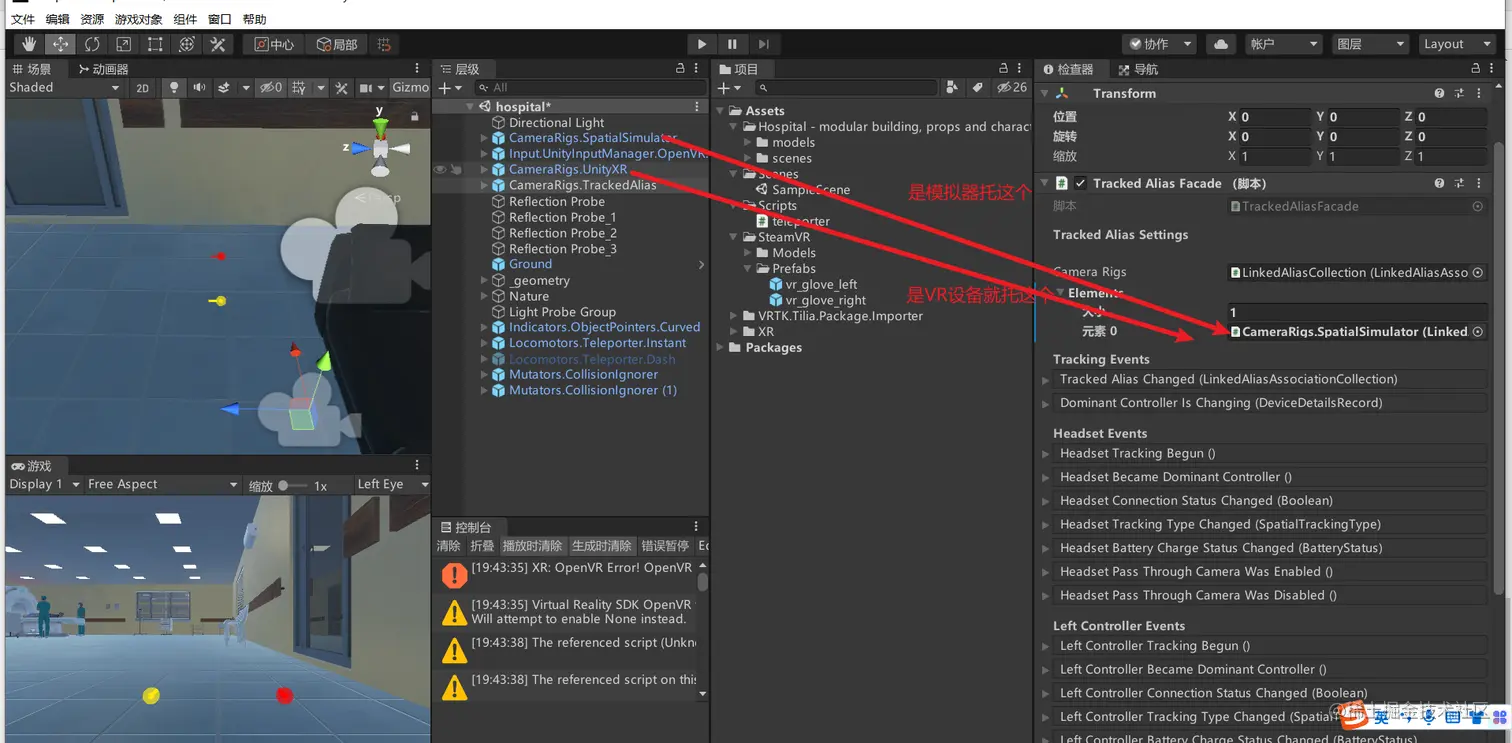Screen dimensions: 1512x743
Task: Open the Shaded draw mode dropdown
Action: [x=64, y=88]
